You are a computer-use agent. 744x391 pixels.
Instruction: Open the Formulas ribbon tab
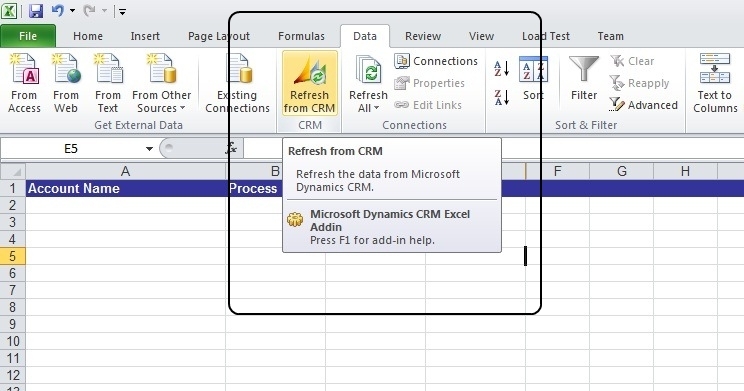coord(301,36)
